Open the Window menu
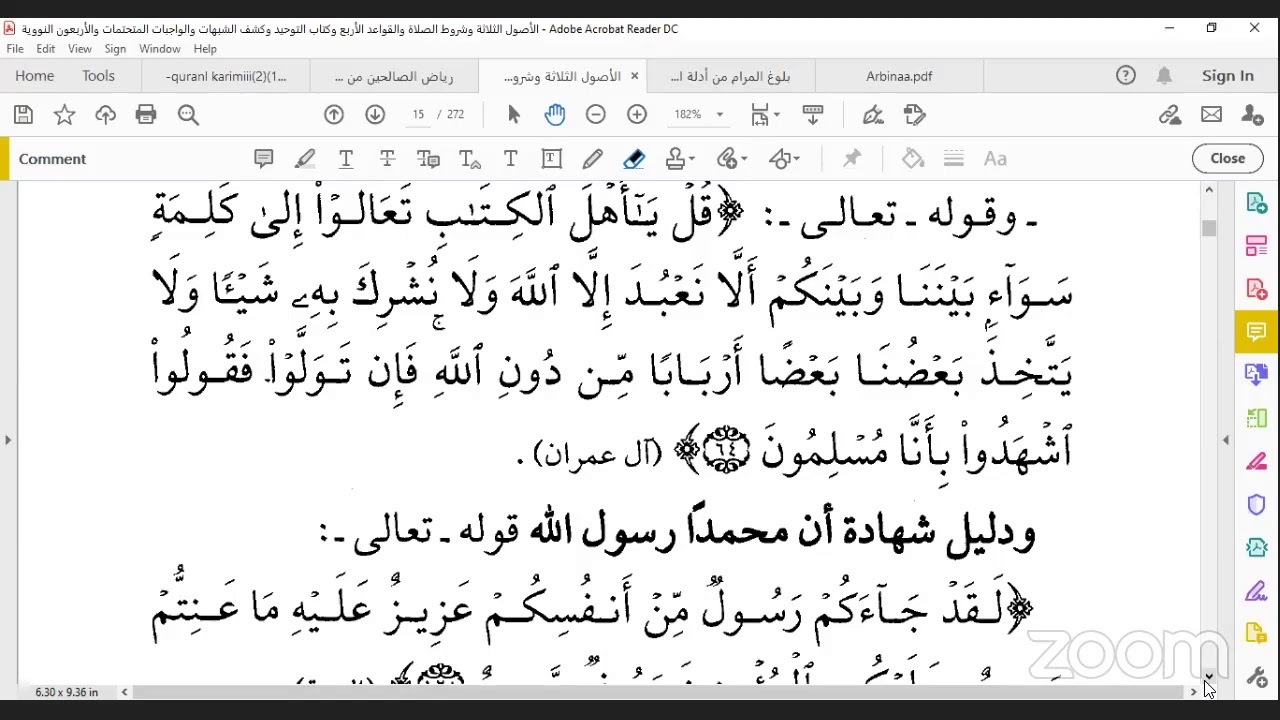The width and height of the screenshot is (1280, 720). click(x=160, y=48)
